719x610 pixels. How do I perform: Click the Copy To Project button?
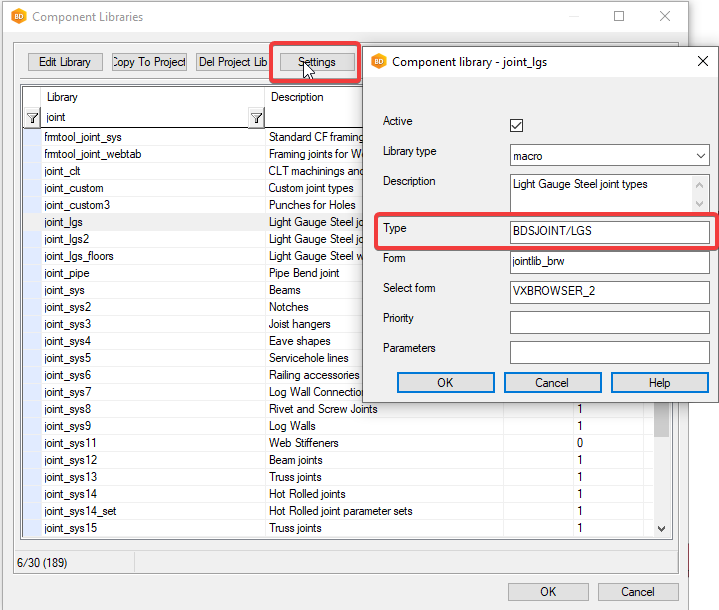tap(149, 62)
